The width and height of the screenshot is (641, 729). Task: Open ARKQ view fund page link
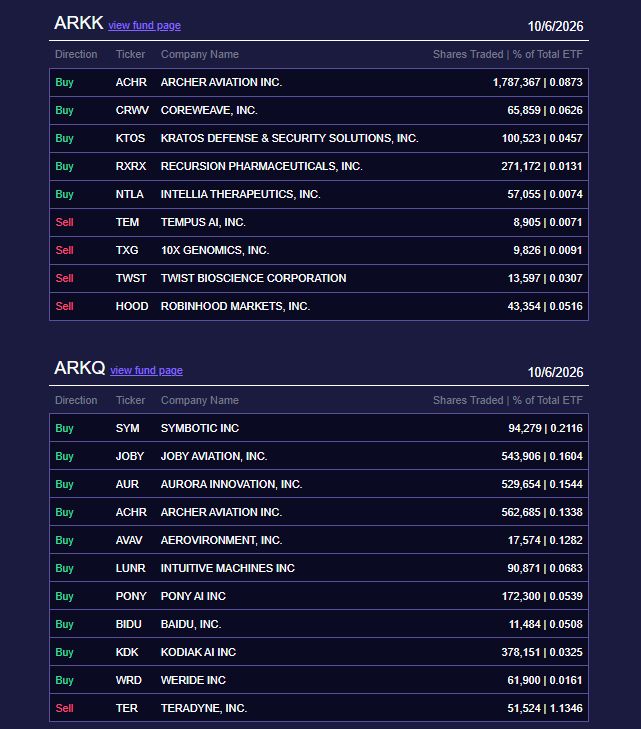pos(146,370)
